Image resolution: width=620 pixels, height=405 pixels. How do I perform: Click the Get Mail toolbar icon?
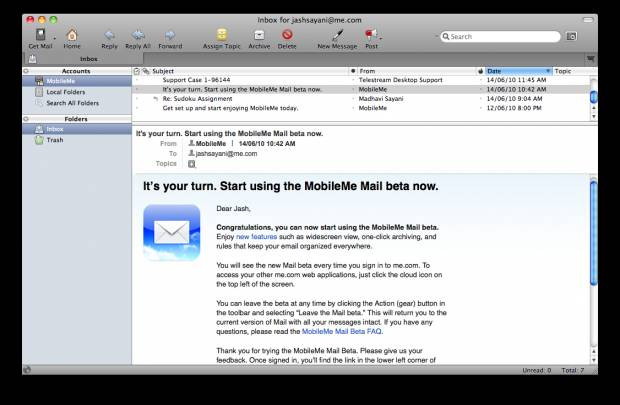pos(40,35)
